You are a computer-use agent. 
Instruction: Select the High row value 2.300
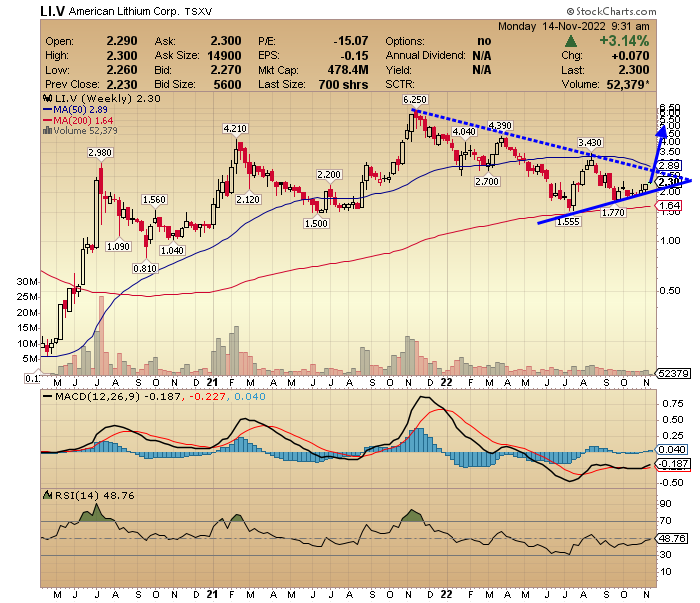pos(122,56)
